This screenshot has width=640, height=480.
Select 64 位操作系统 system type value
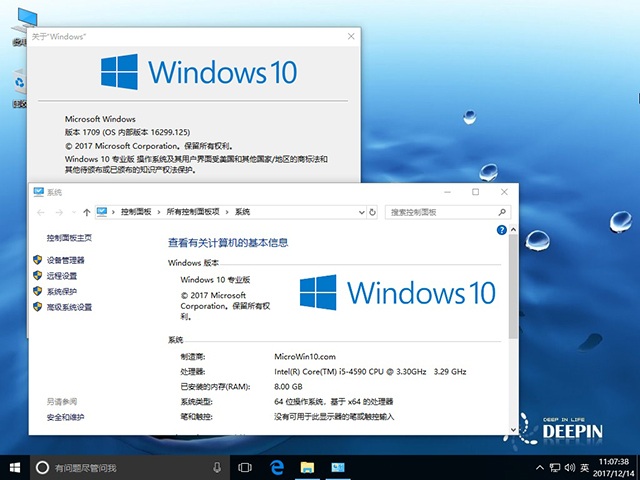point(333,402)
